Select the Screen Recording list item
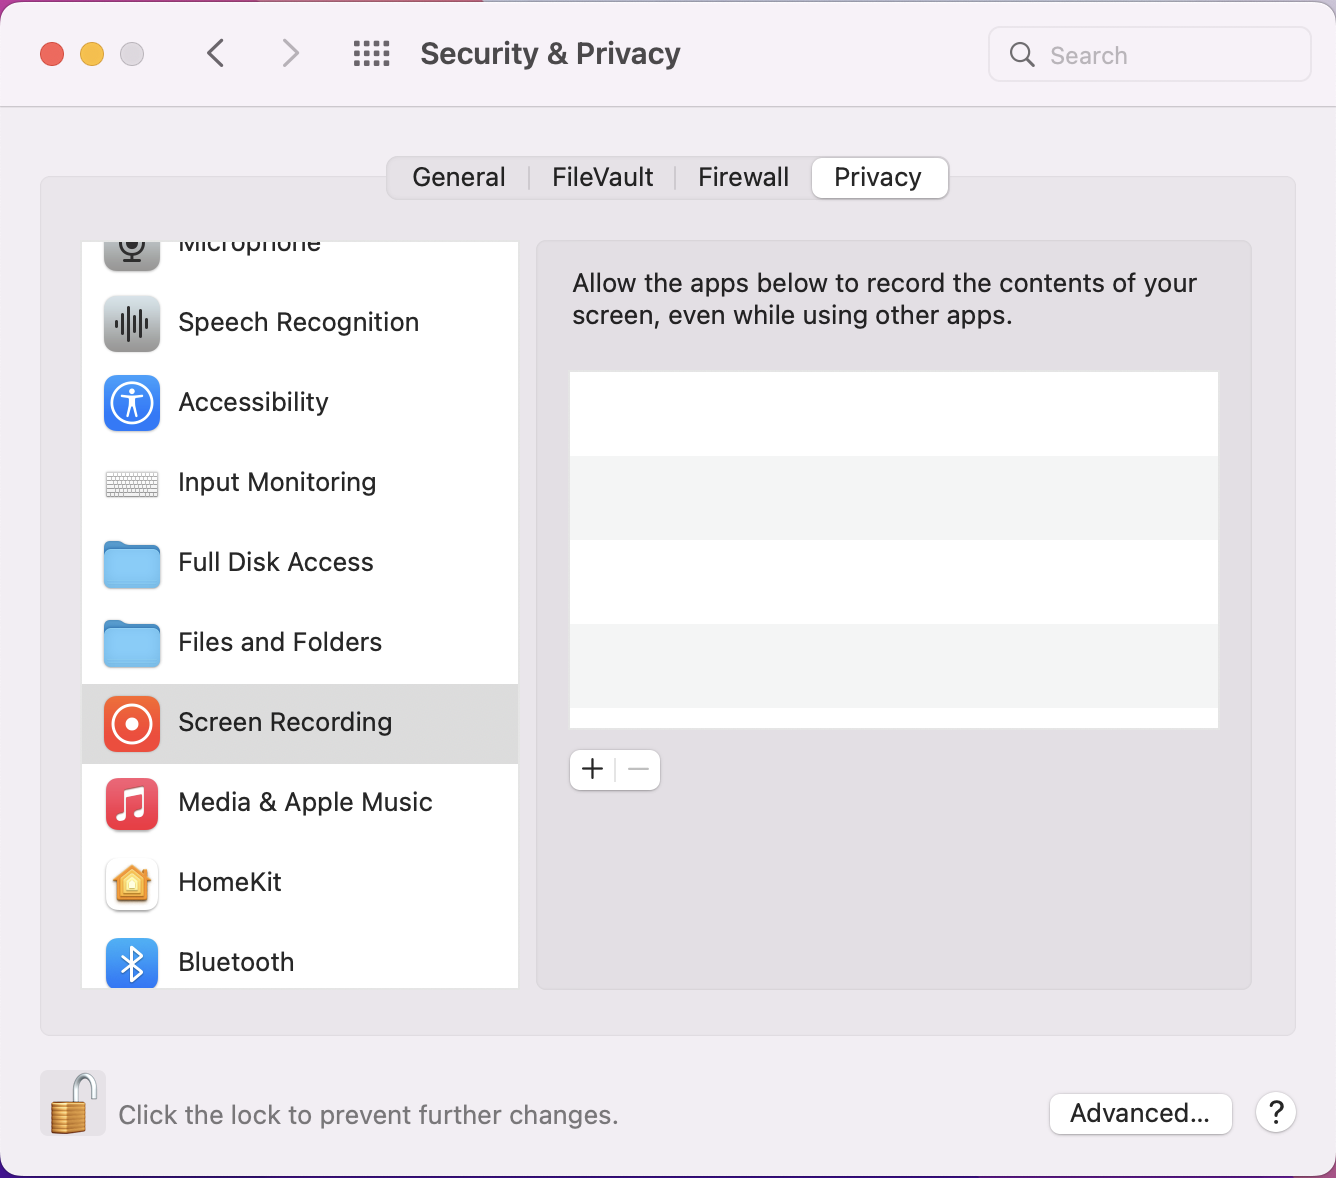The width and height of the screenshot is (1336, 1178). (300, 724)
